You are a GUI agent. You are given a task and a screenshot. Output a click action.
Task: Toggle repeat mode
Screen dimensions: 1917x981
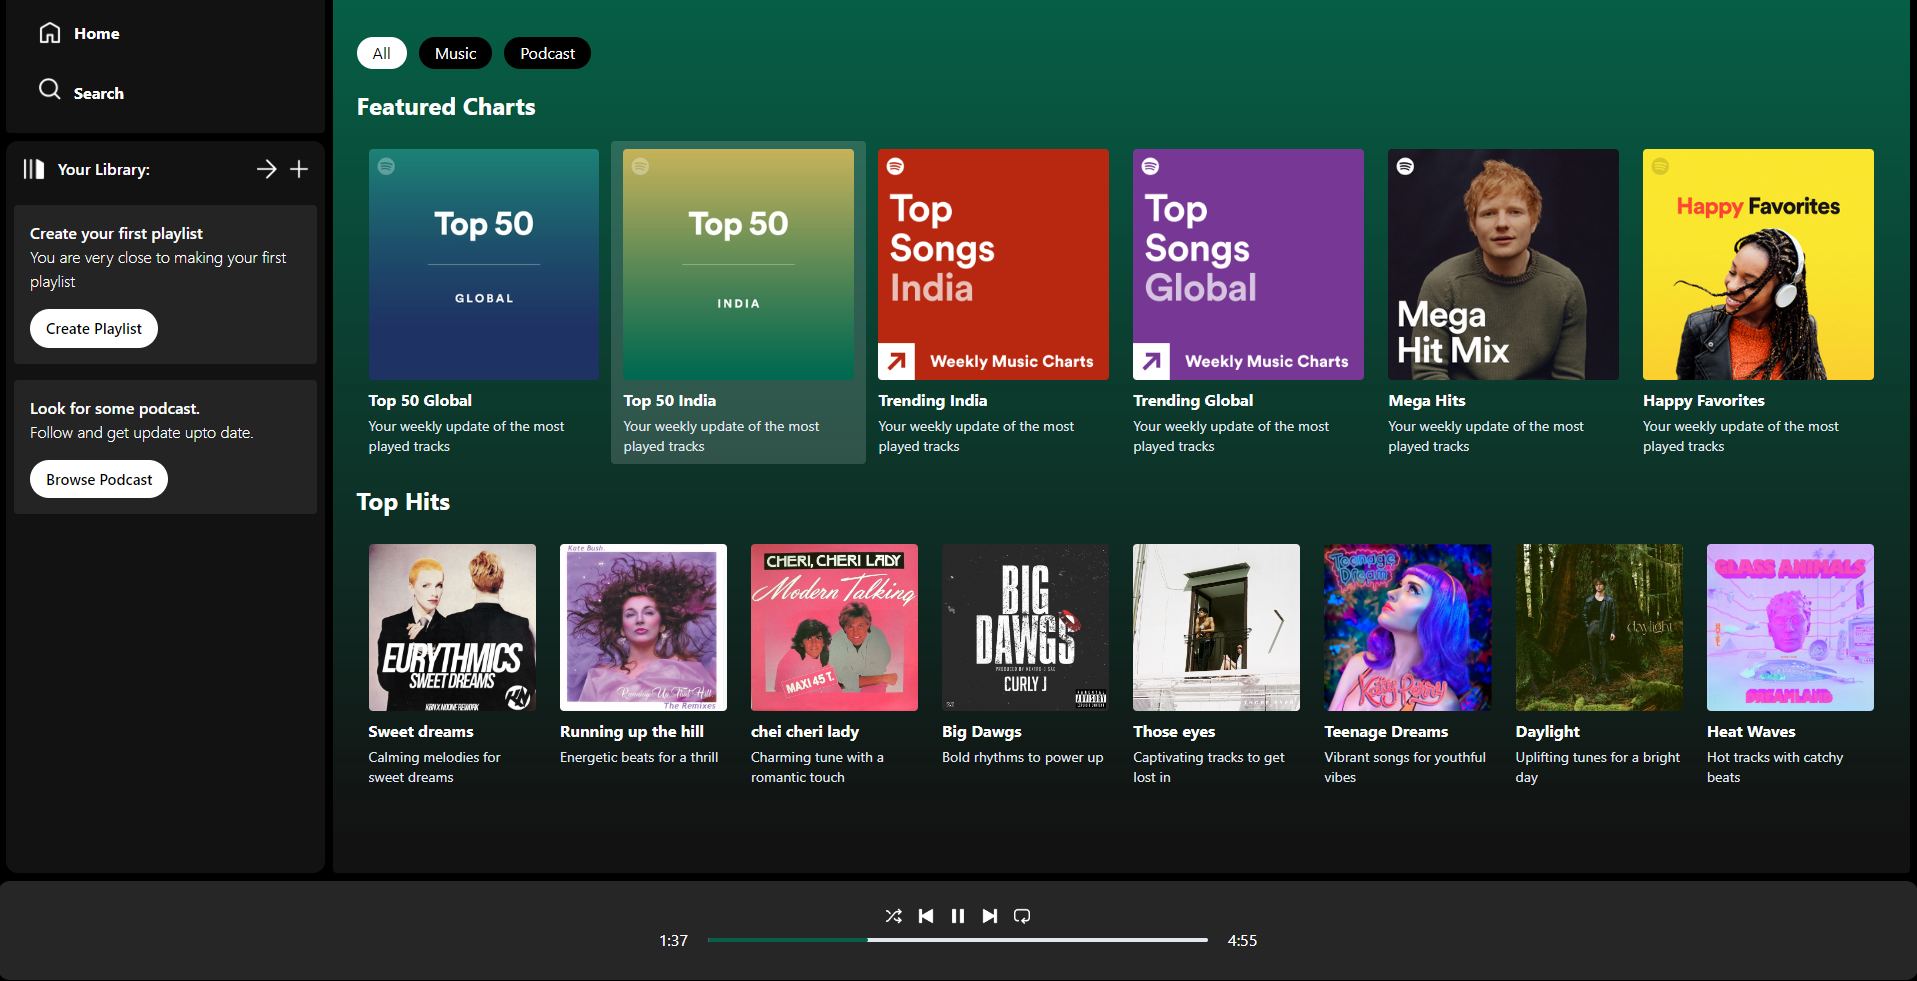1022,916
